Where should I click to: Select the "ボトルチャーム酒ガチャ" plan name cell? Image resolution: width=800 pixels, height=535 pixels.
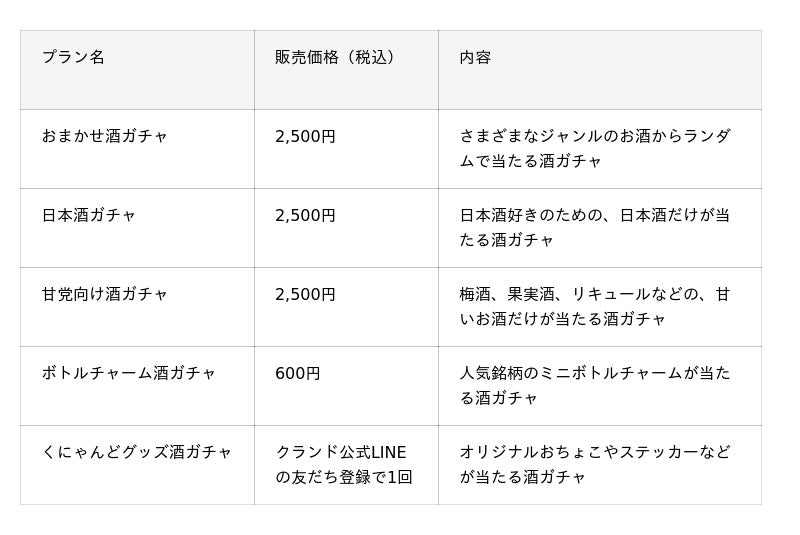[129, 373]
